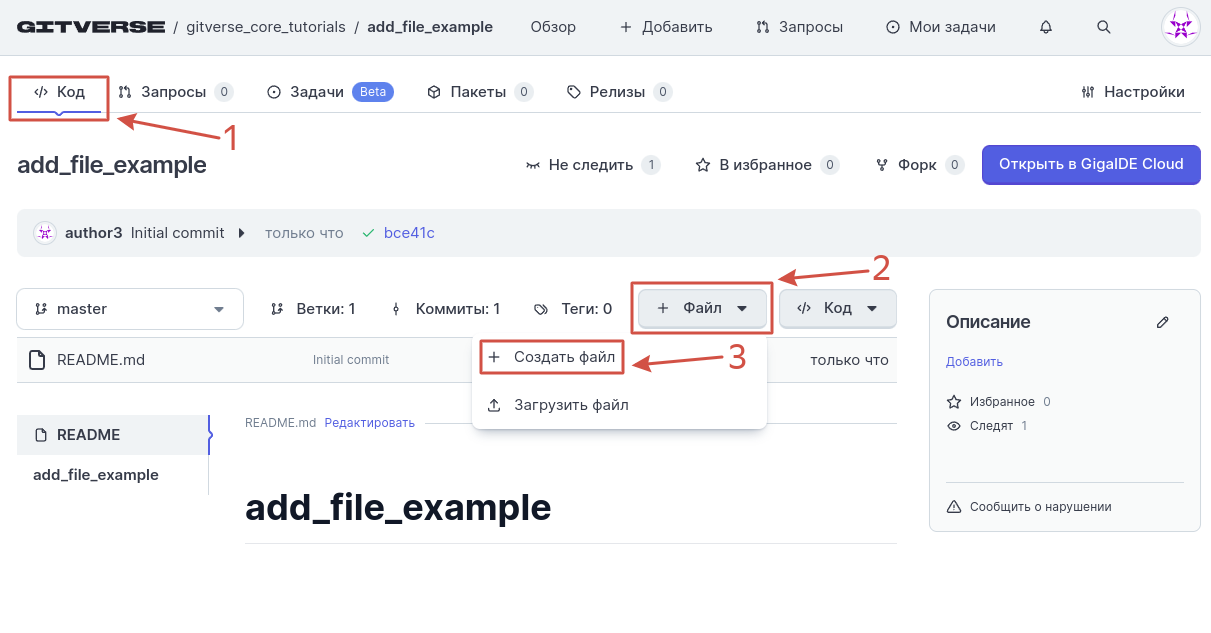
Task: Click the search magnifier icon
Action: click(1104, 27)
